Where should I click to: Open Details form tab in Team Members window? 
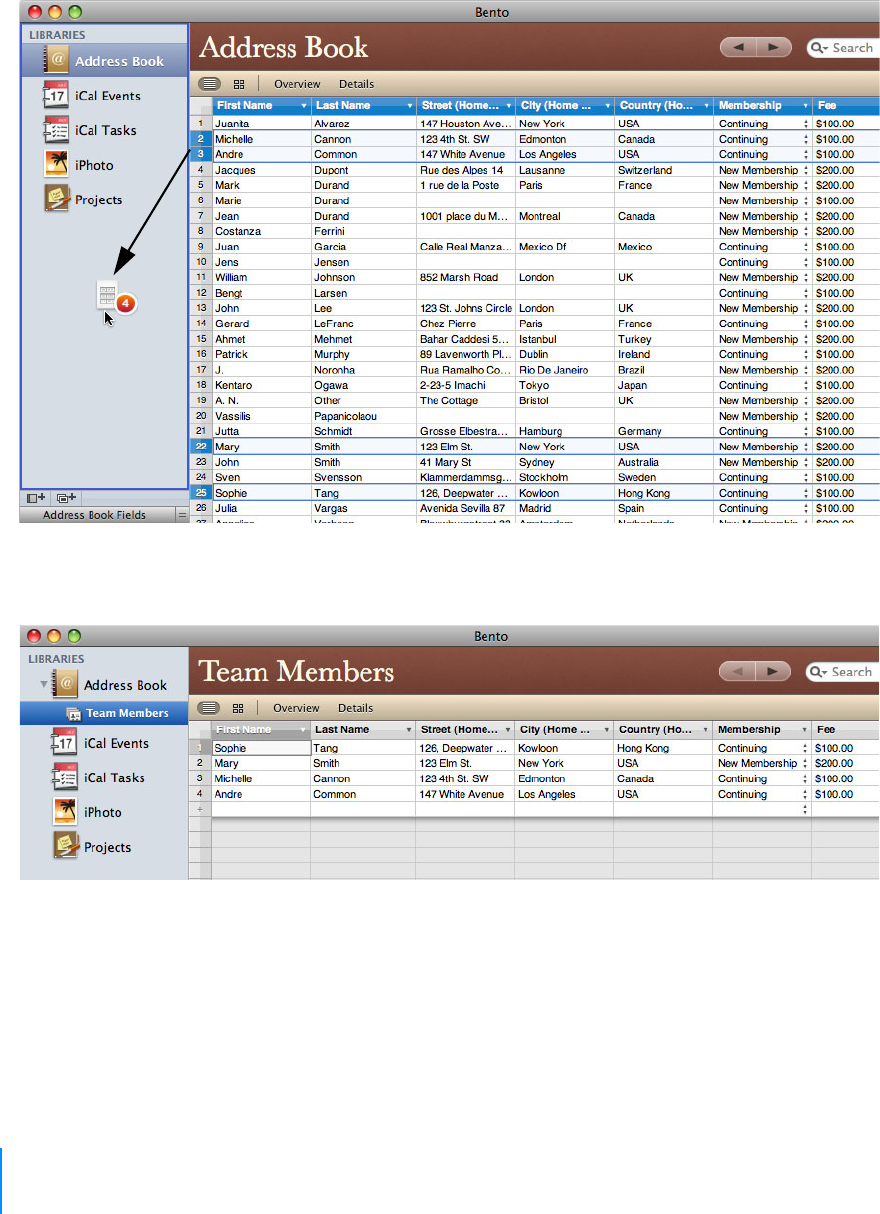pos(355,708)
